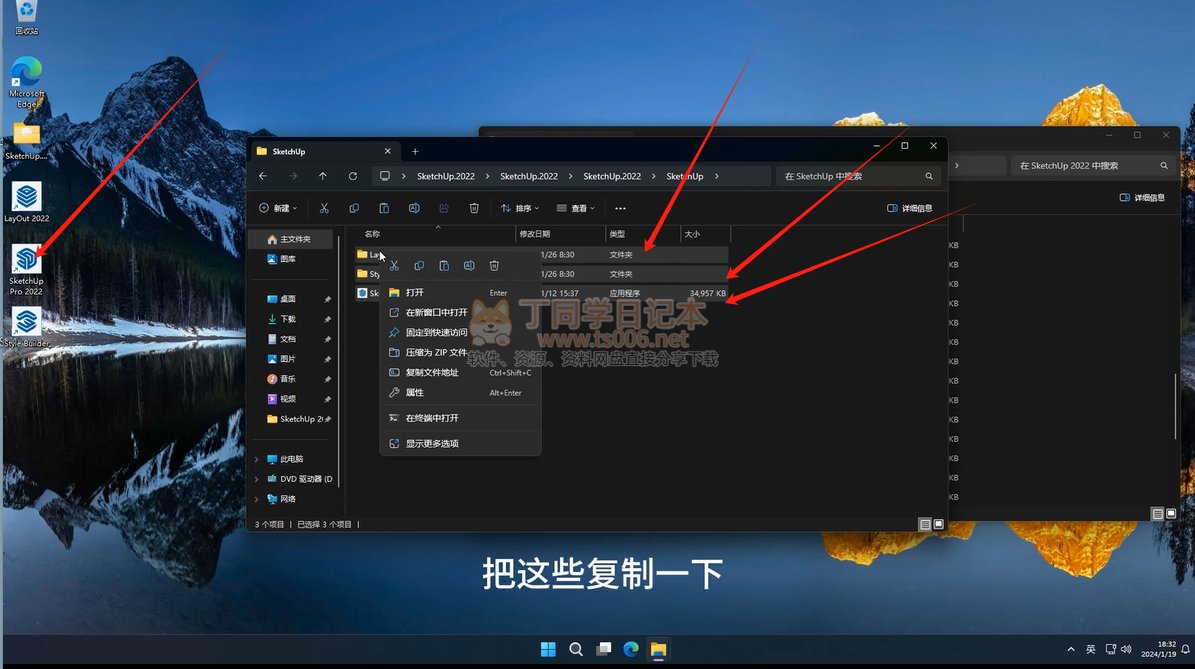Open the SketchUp folder on the desktop
The width and height of the screenshot is (1195, 669).
[26, 142]
